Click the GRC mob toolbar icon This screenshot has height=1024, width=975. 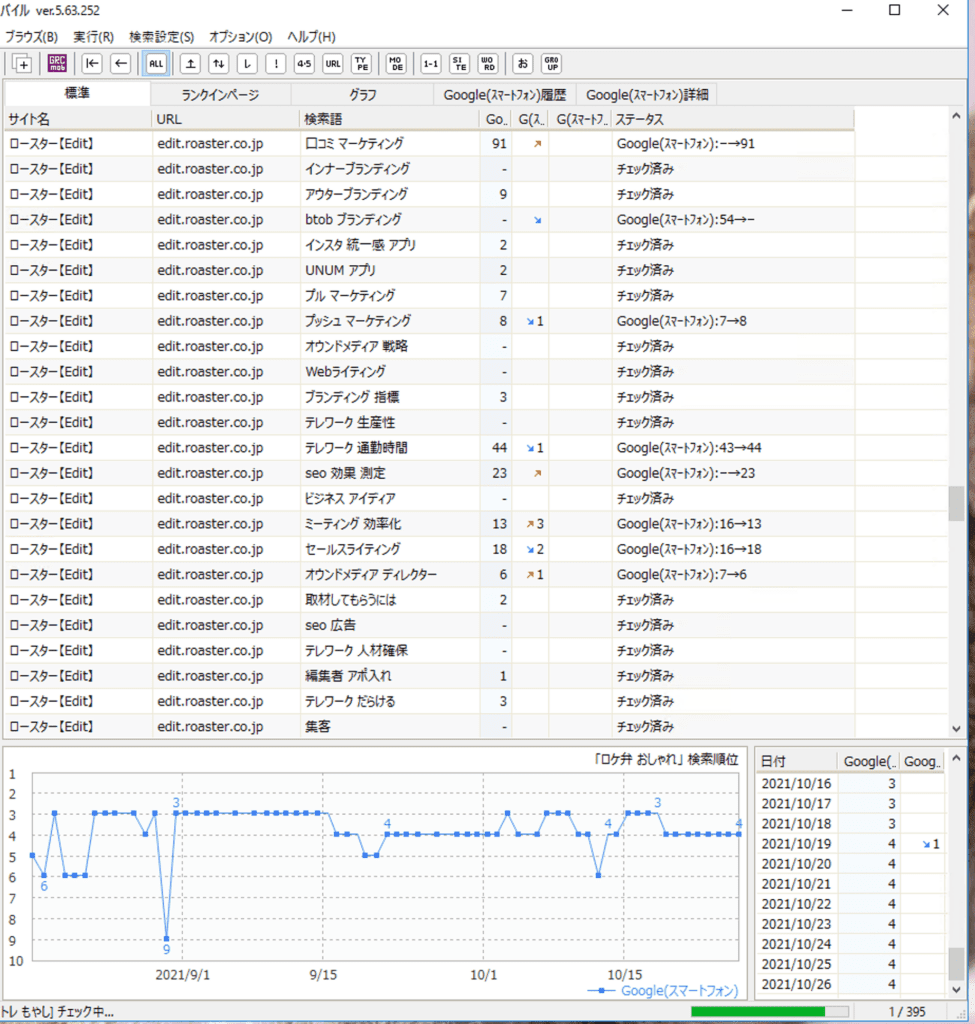click(56, 63)
